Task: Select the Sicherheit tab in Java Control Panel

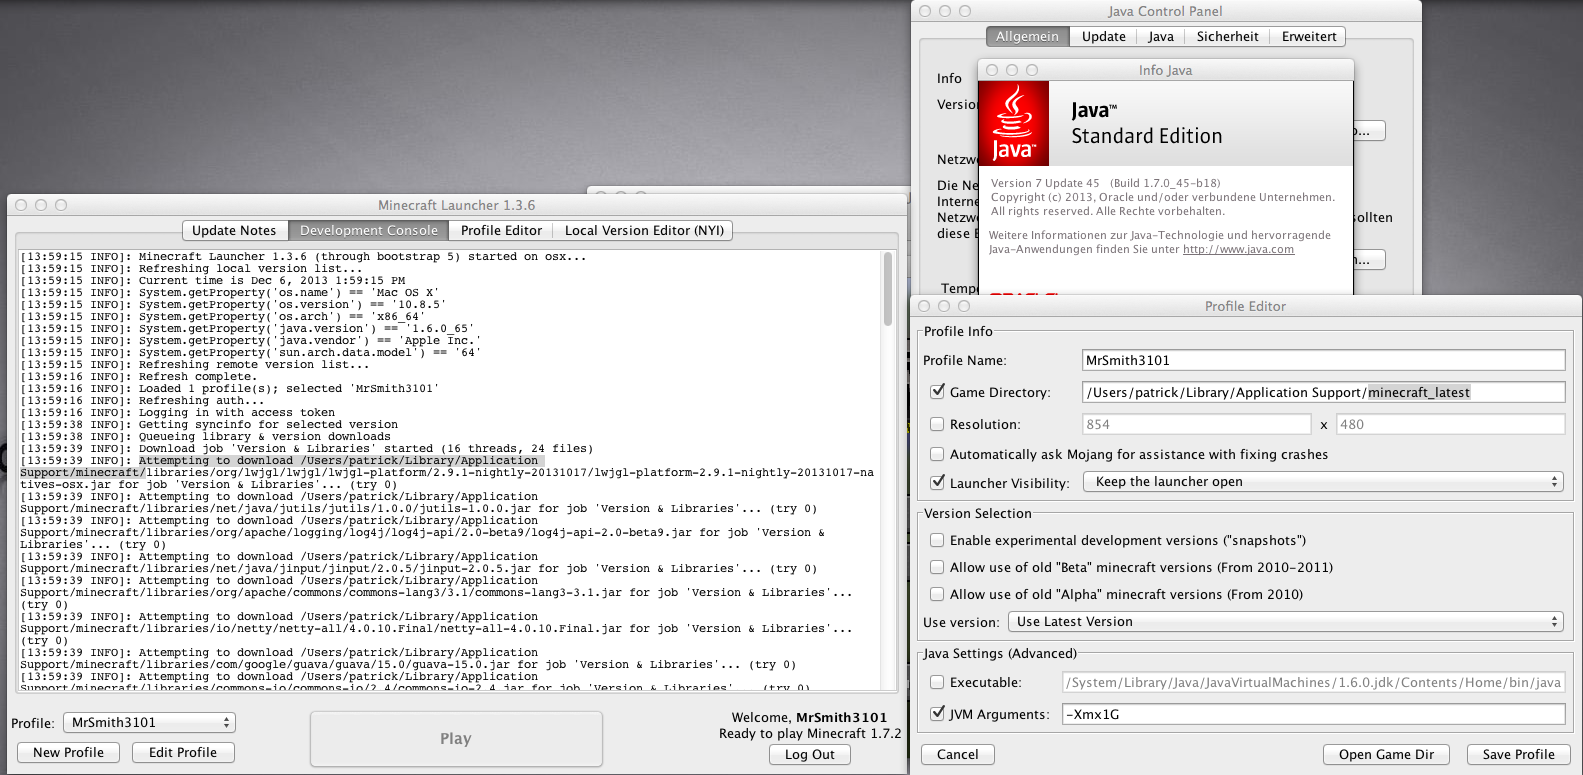Action: [1227, 37]
